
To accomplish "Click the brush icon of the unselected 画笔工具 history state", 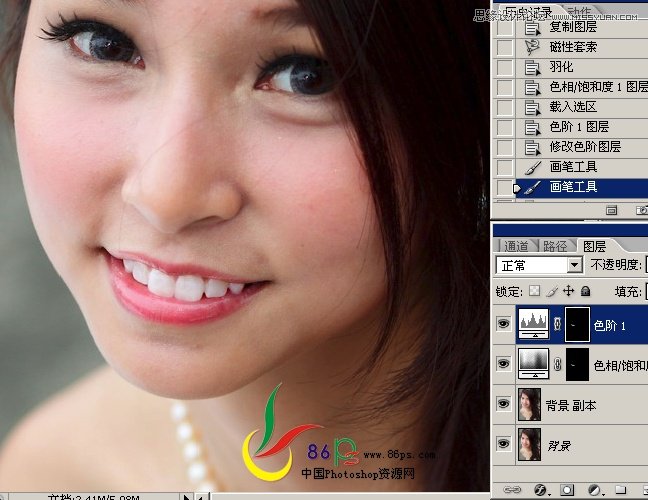I will tap(532, 167).
